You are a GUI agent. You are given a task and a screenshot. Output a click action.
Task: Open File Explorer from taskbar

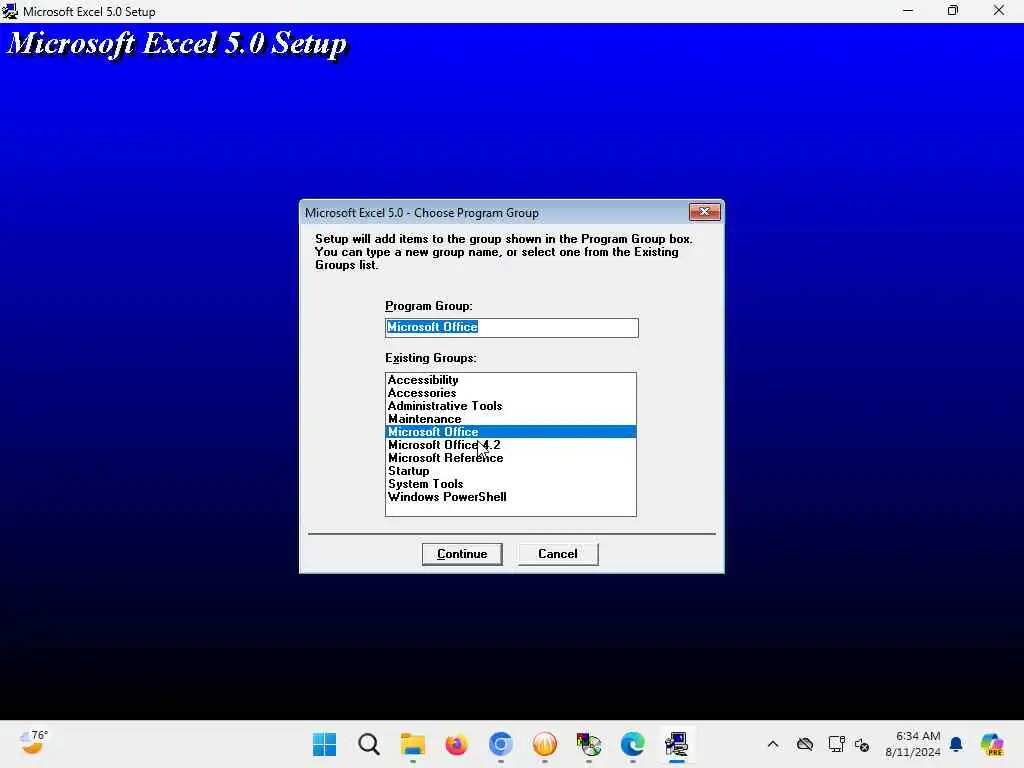(413, 744)
